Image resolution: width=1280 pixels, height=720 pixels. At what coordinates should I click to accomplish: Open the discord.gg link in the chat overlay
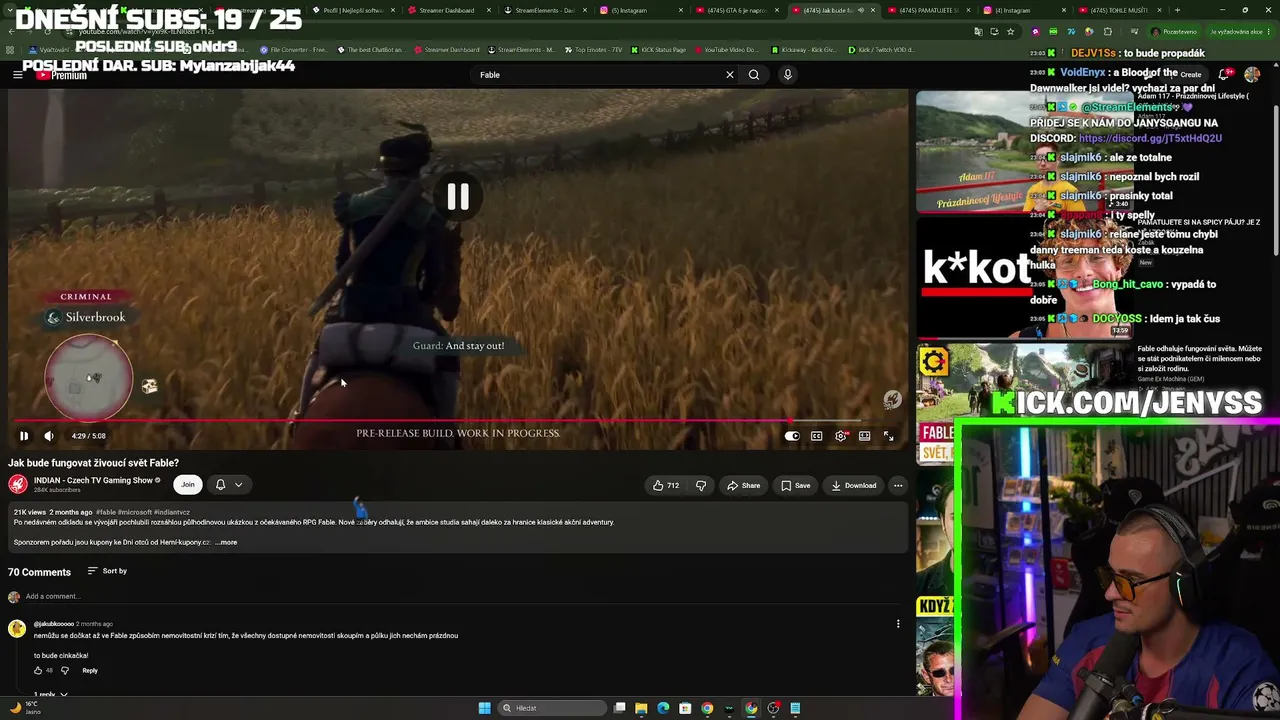pyautogui.click(x=1150, y=138)
